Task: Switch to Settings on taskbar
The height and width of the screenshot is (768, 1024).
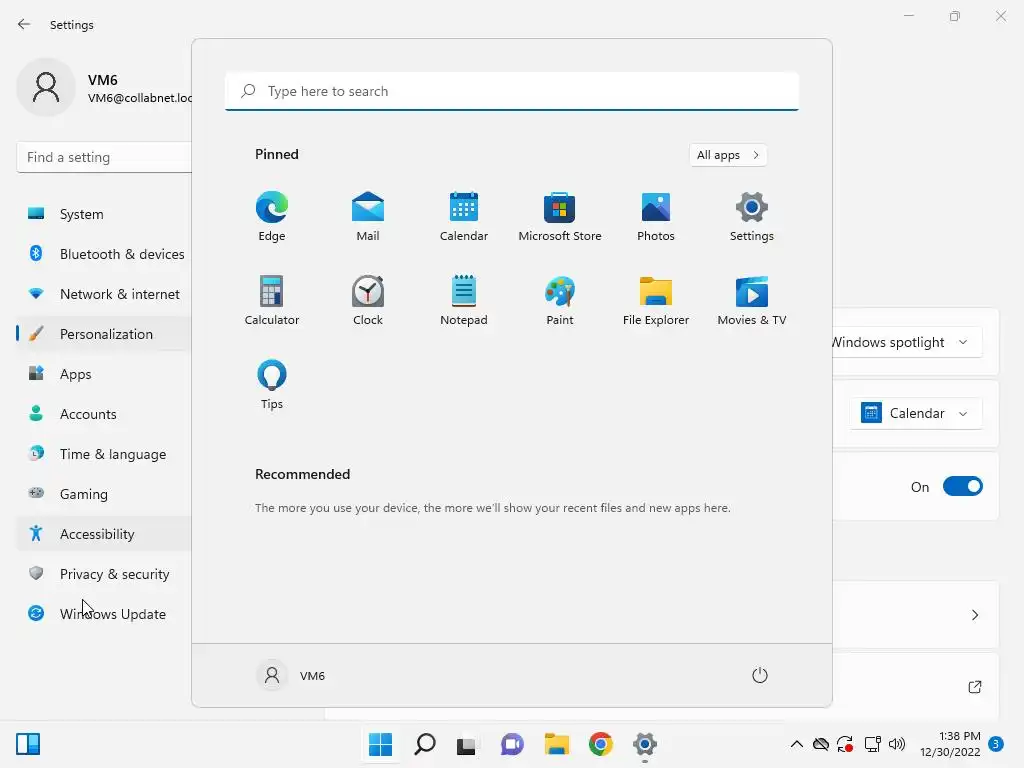Action: 645,744
